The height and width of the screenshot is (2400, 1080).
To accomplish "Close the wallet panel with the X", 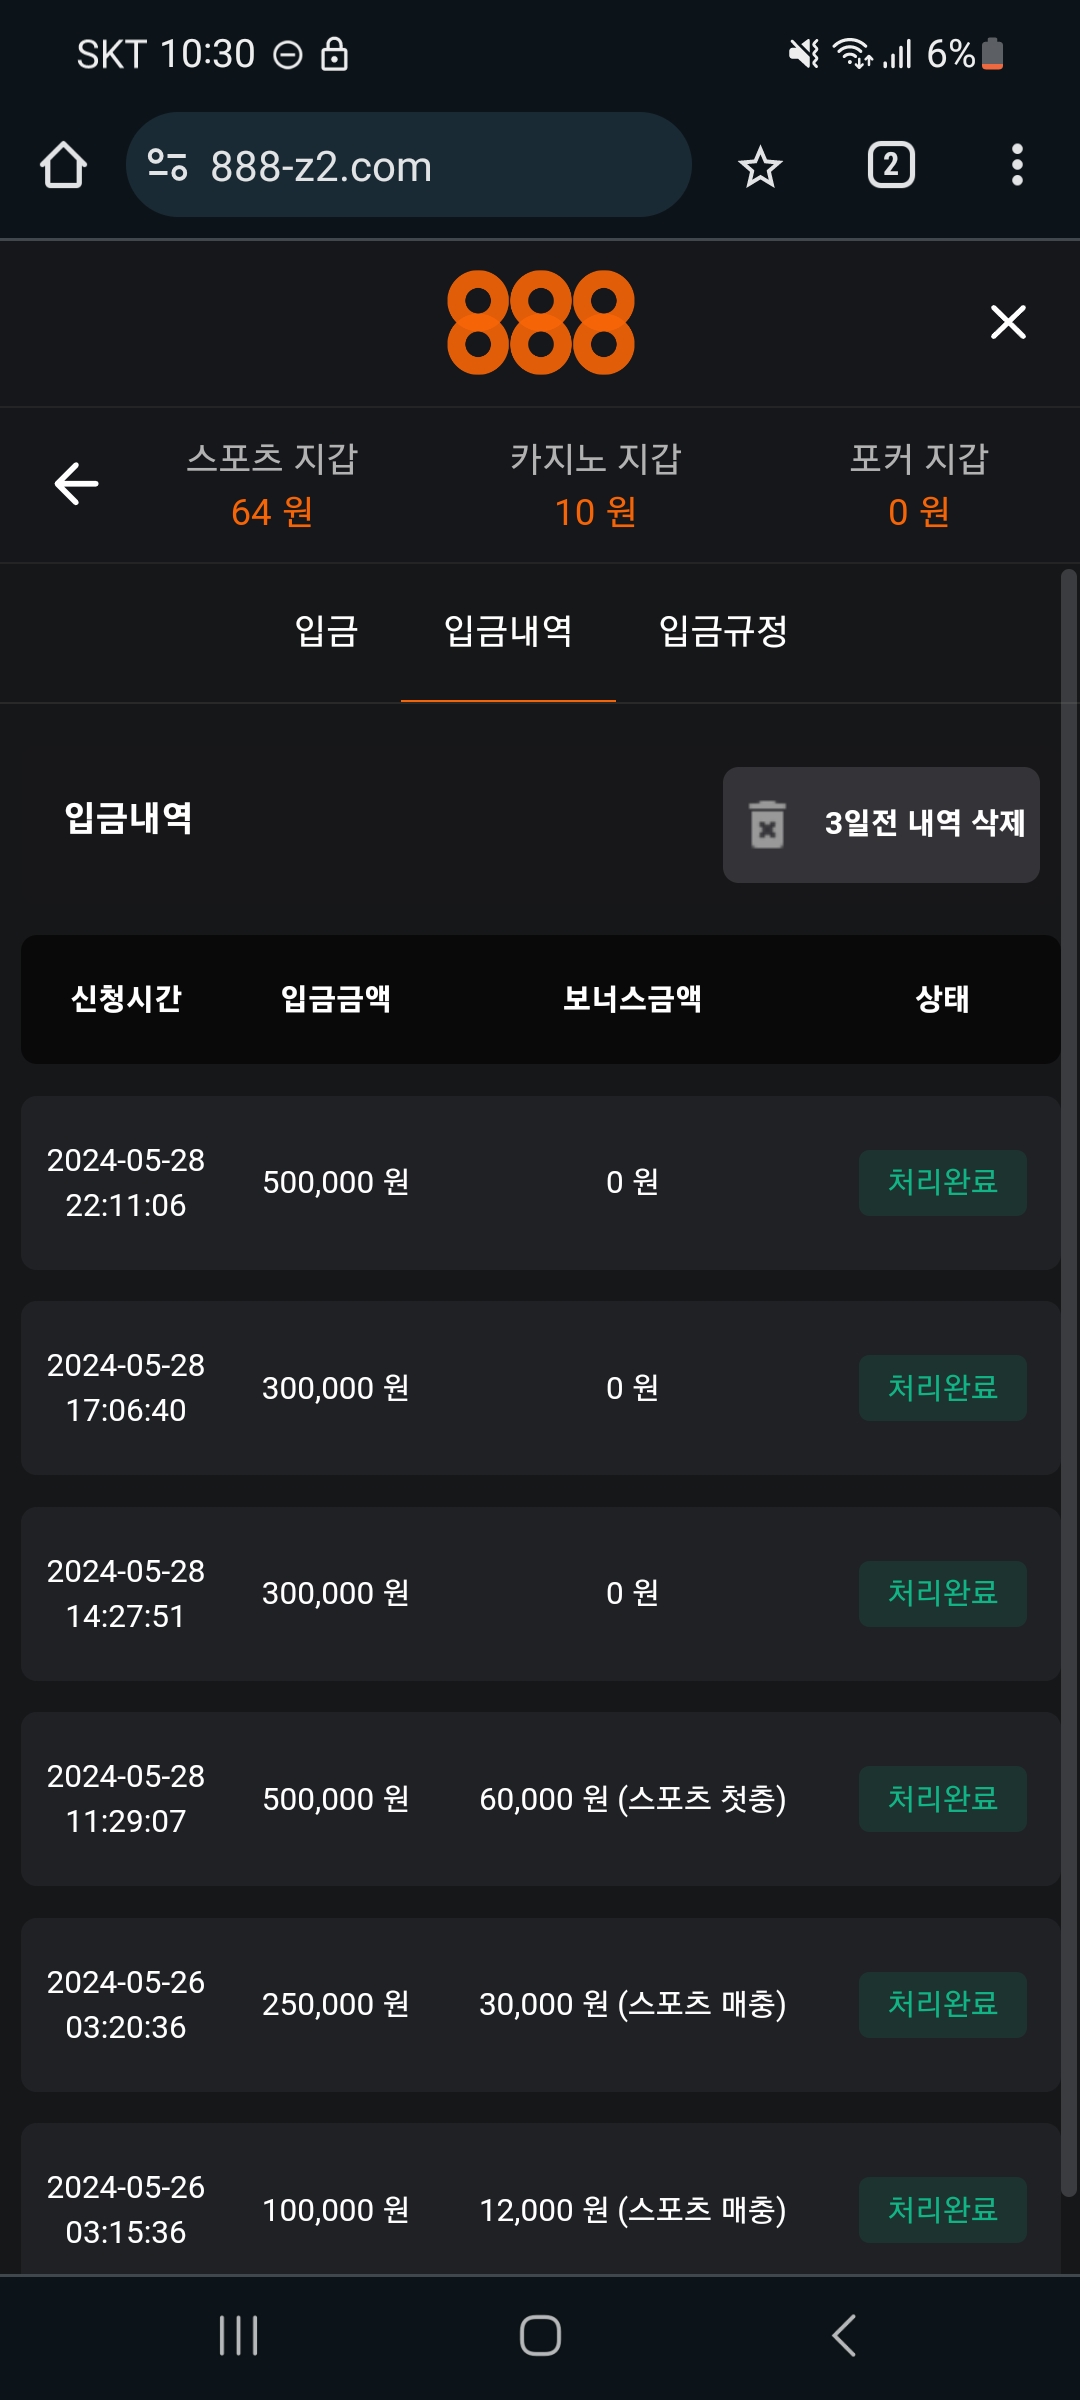I will click(1008, 322).
